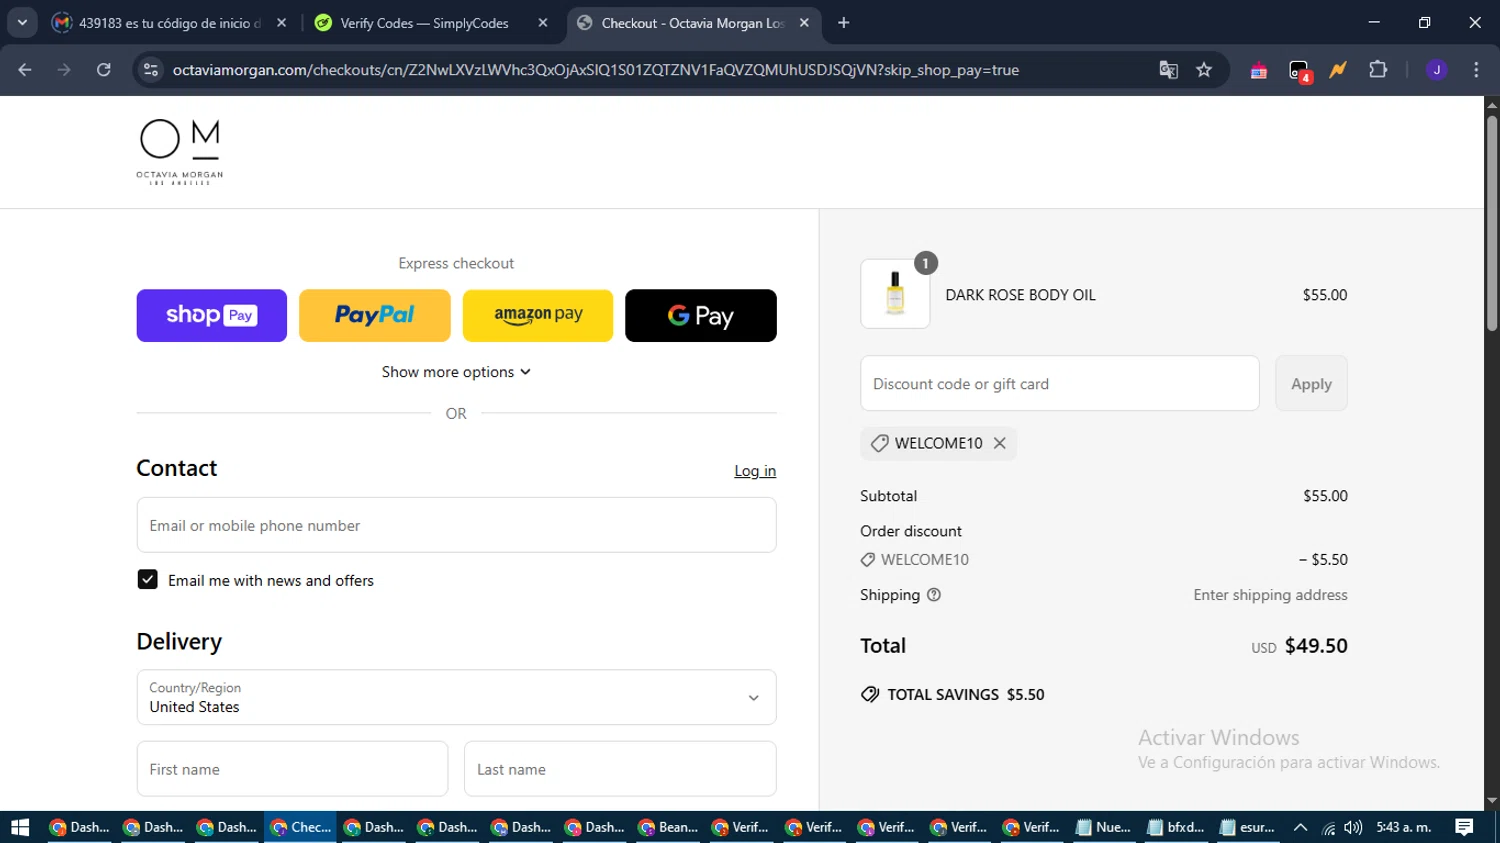
Task: Check out with Google Pay
Action: pos(701,315)
